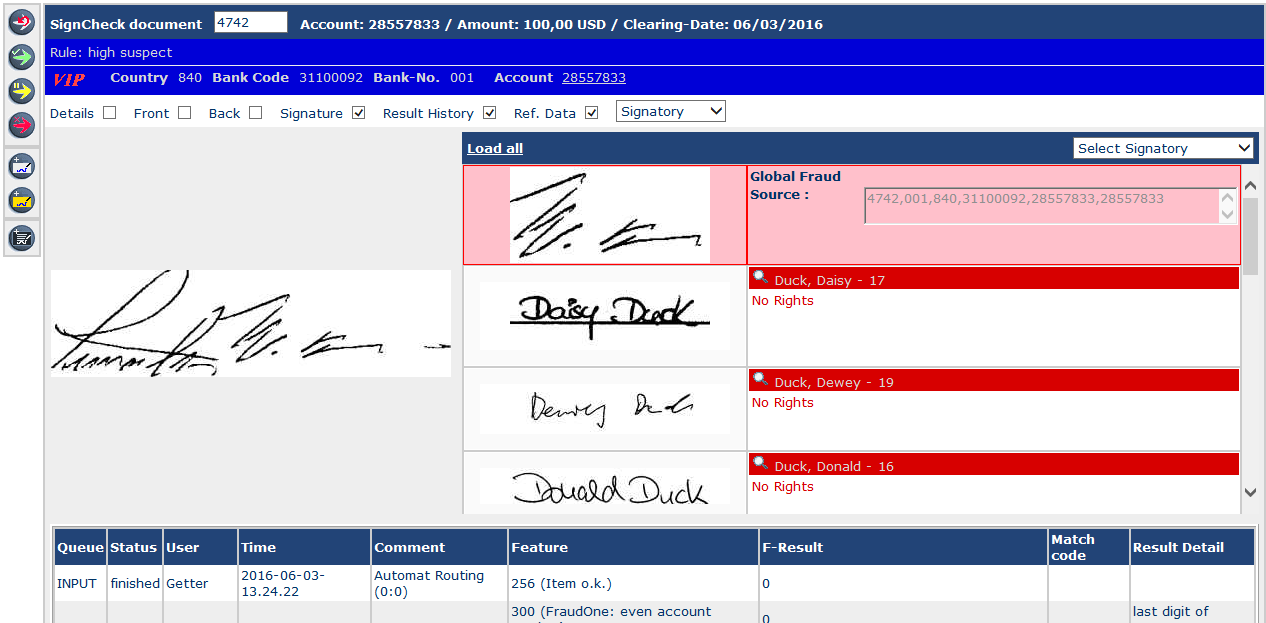1266x623 pixels.
Task: Enable the Details checkbox
Action: pyautogui.click(x=110, y=113)
